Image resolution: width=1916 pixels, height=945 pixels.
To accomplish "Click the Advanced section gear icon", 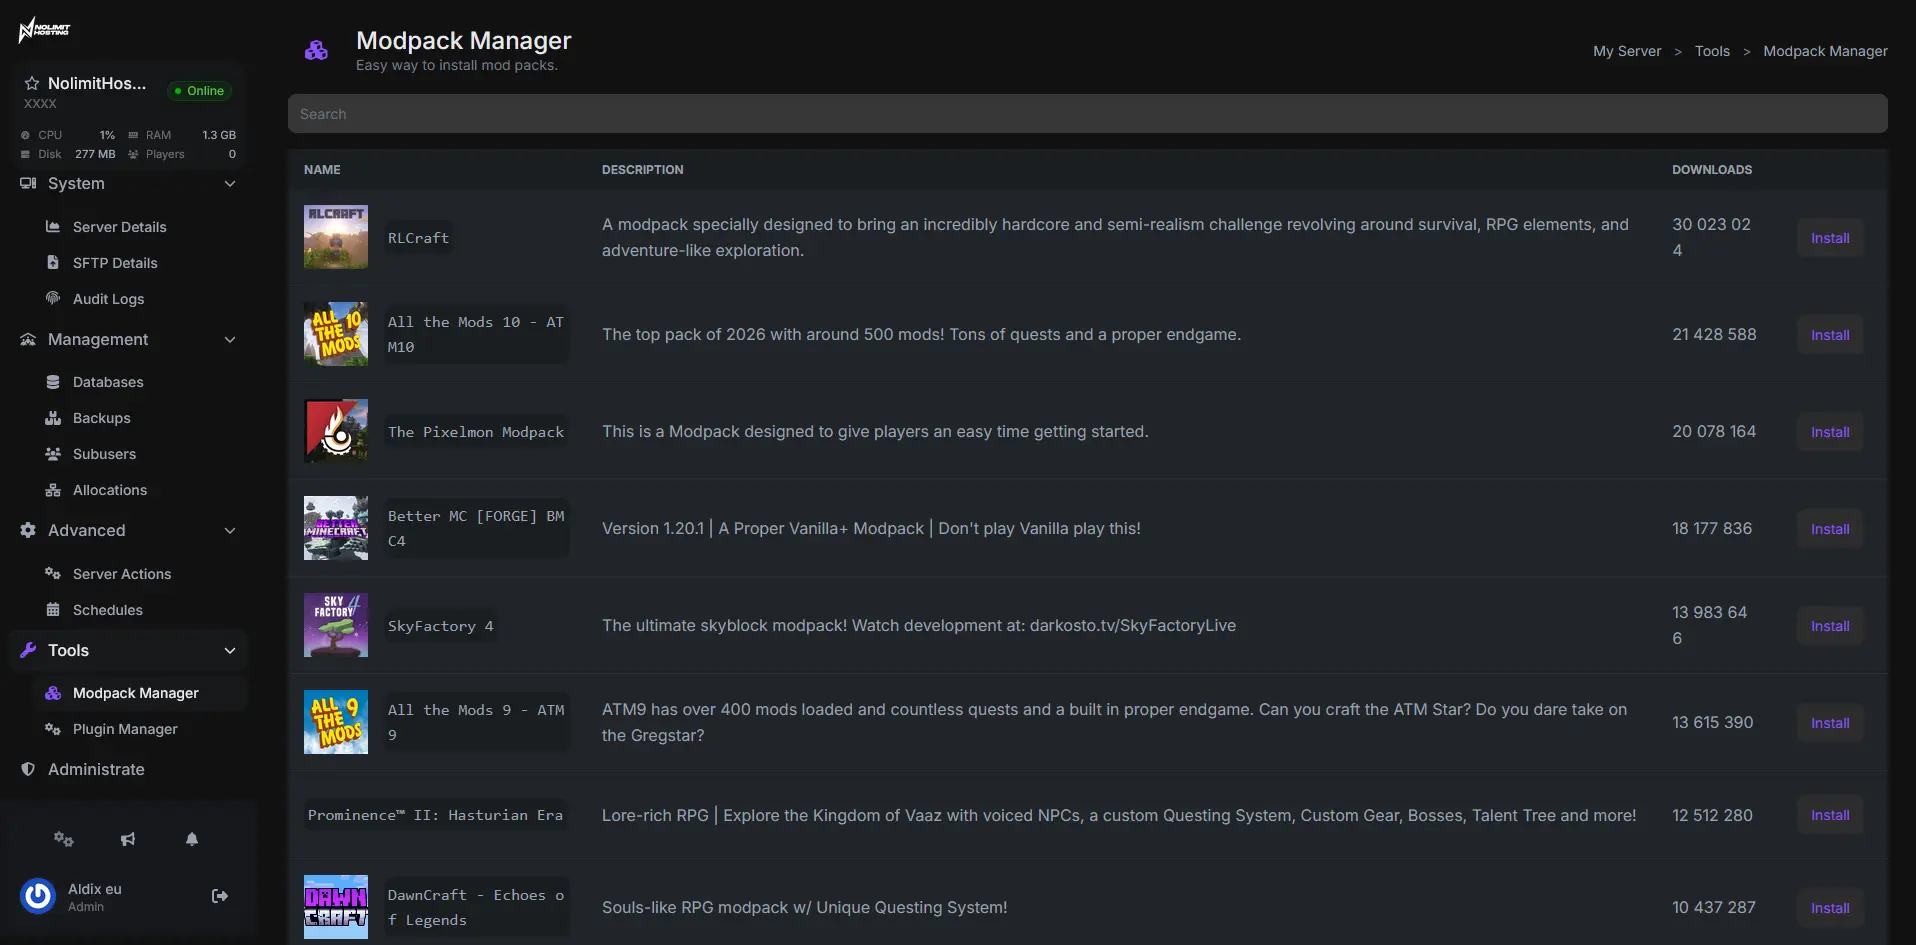I will pos(28,530).
